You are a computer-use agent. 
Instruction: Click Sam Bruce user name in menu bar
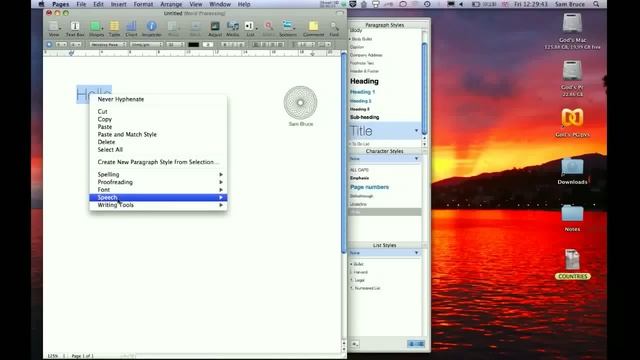pyautogui.click(x=570, y=4)
